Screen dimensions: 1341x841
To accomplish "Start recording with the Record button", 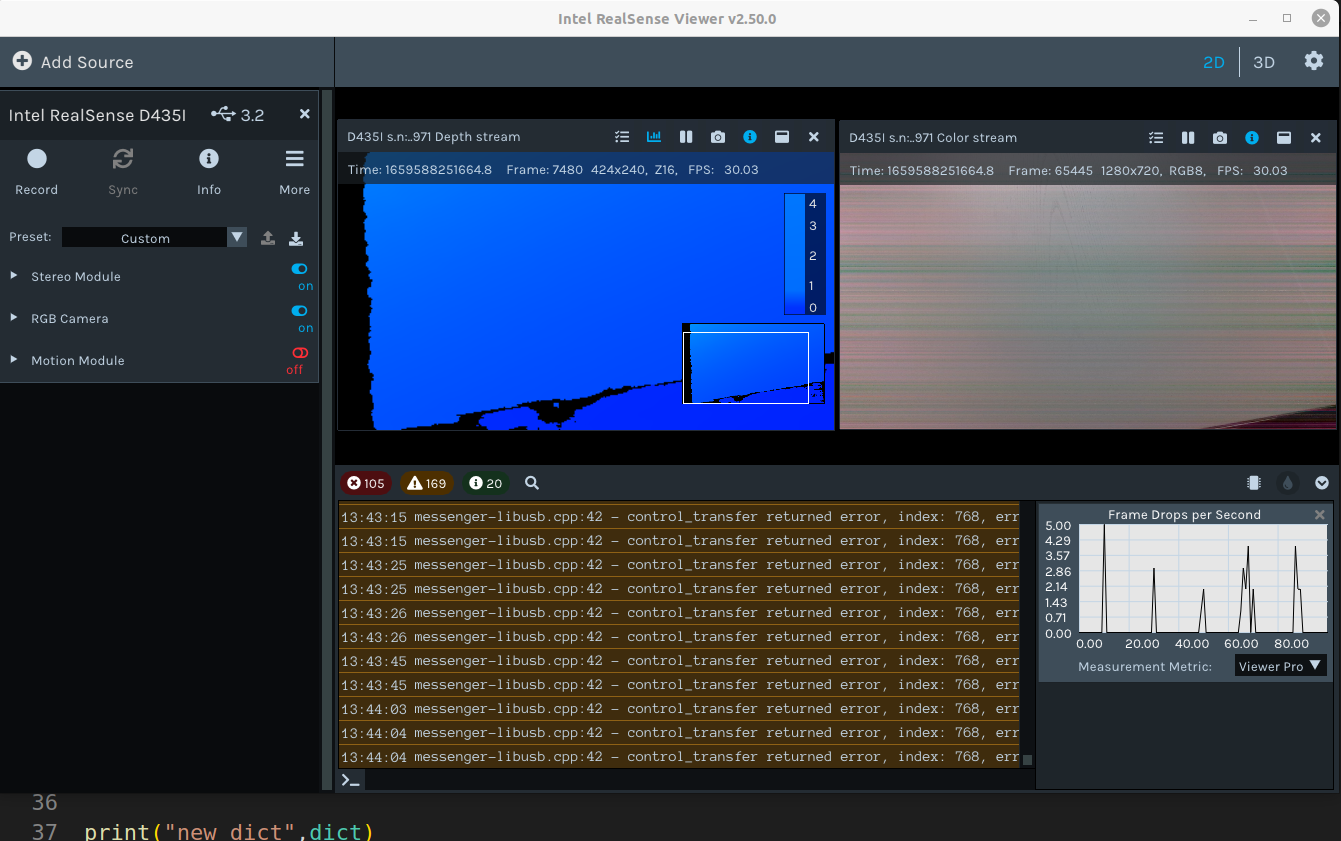I will (37, 171).
